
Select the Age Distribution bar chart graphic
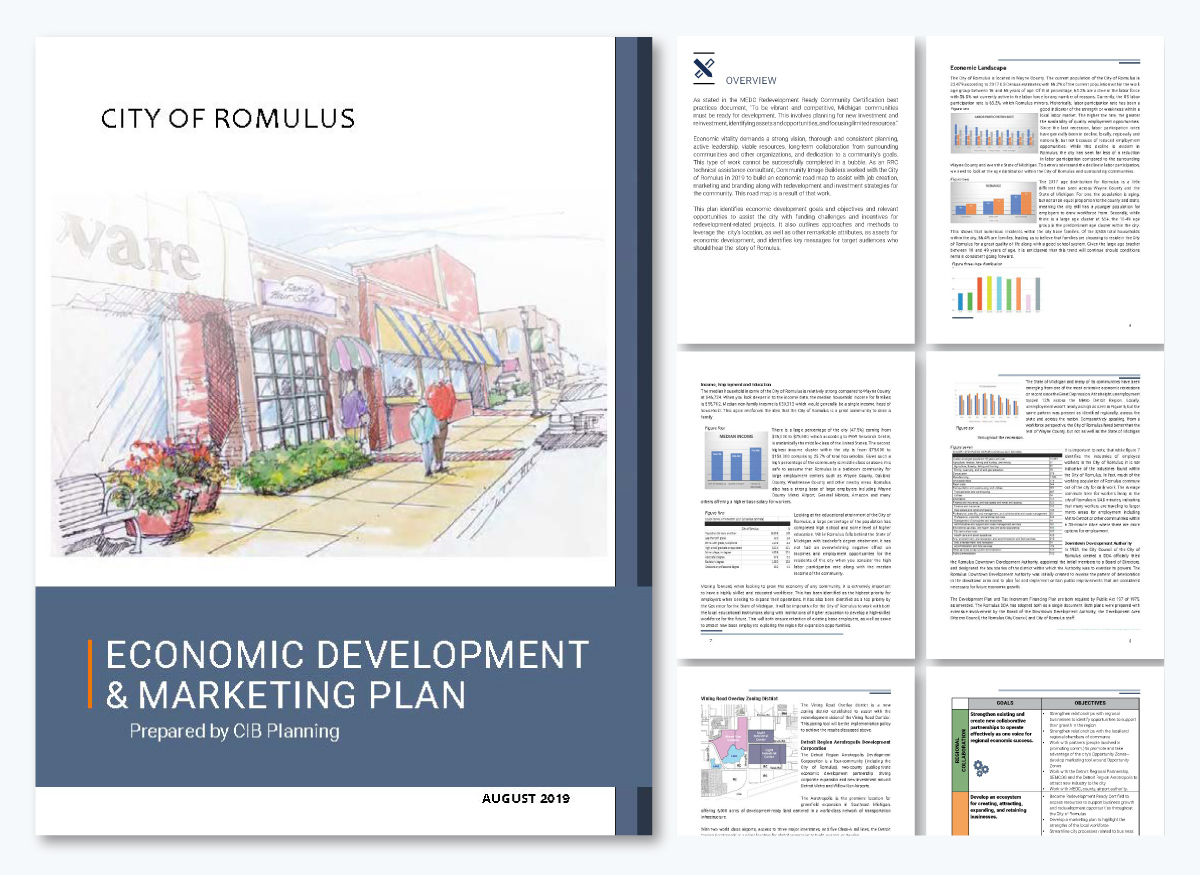pos(994,202)
